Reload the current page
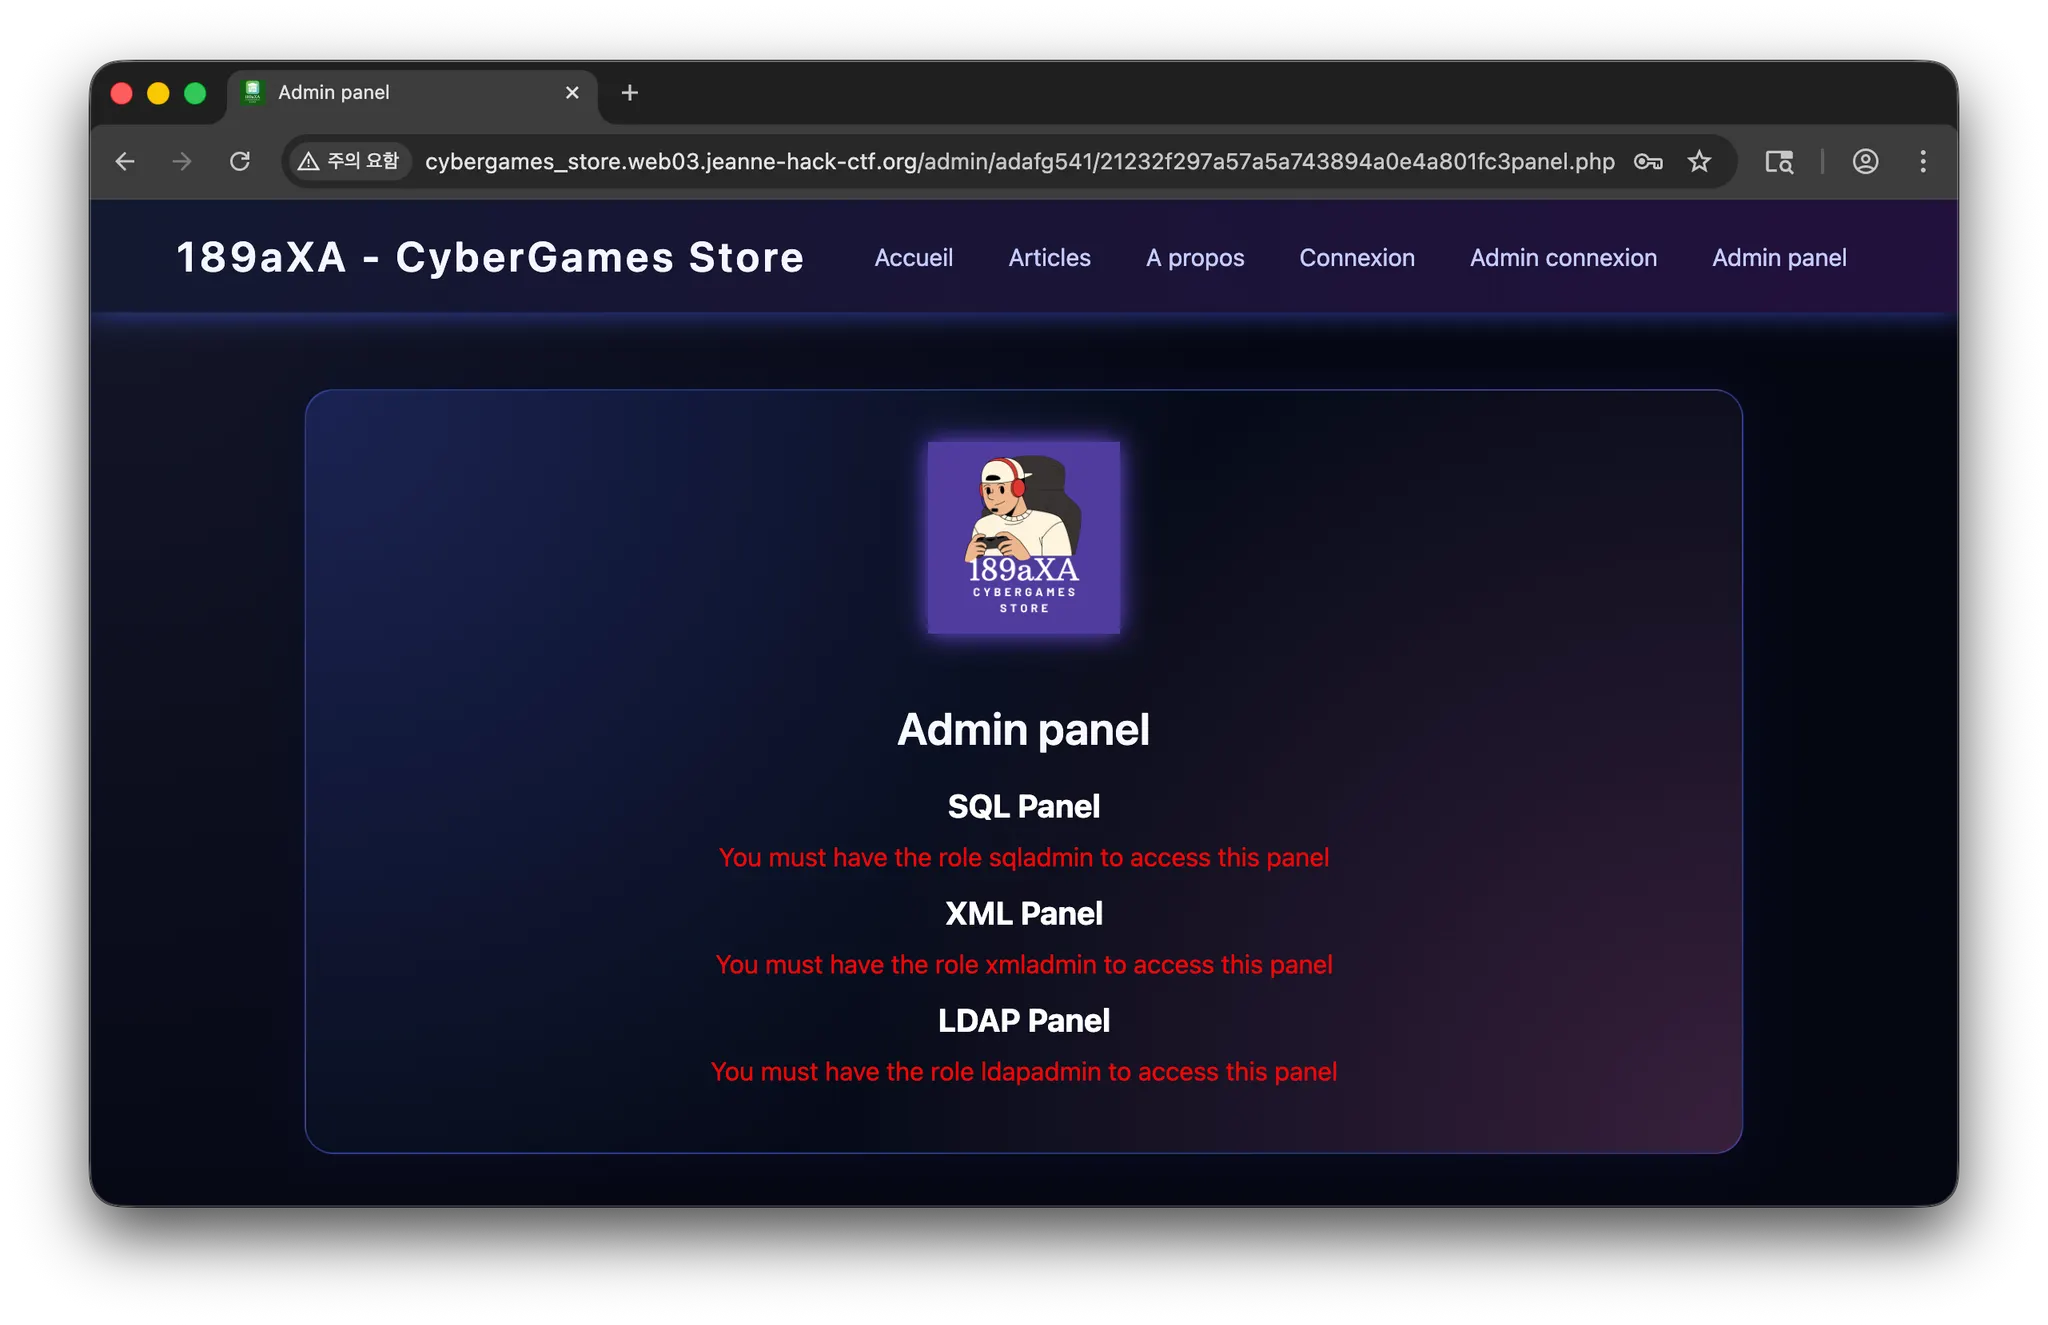Screen dimensions: 2048x1325 [x=240, y=161]
